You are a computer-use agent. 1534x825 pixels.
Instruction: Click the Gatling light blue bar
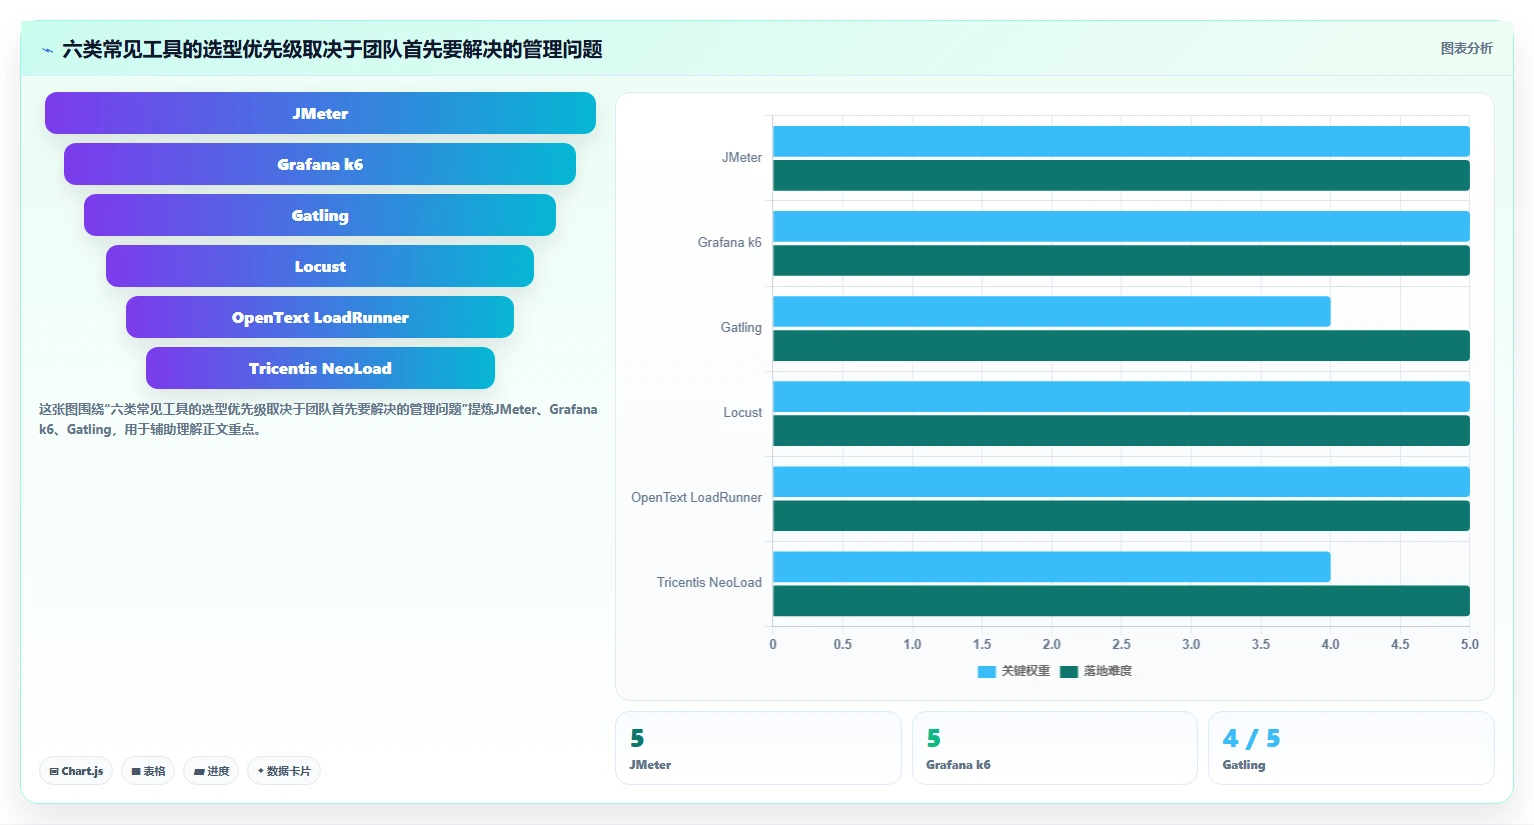(x=1051, y=311)
